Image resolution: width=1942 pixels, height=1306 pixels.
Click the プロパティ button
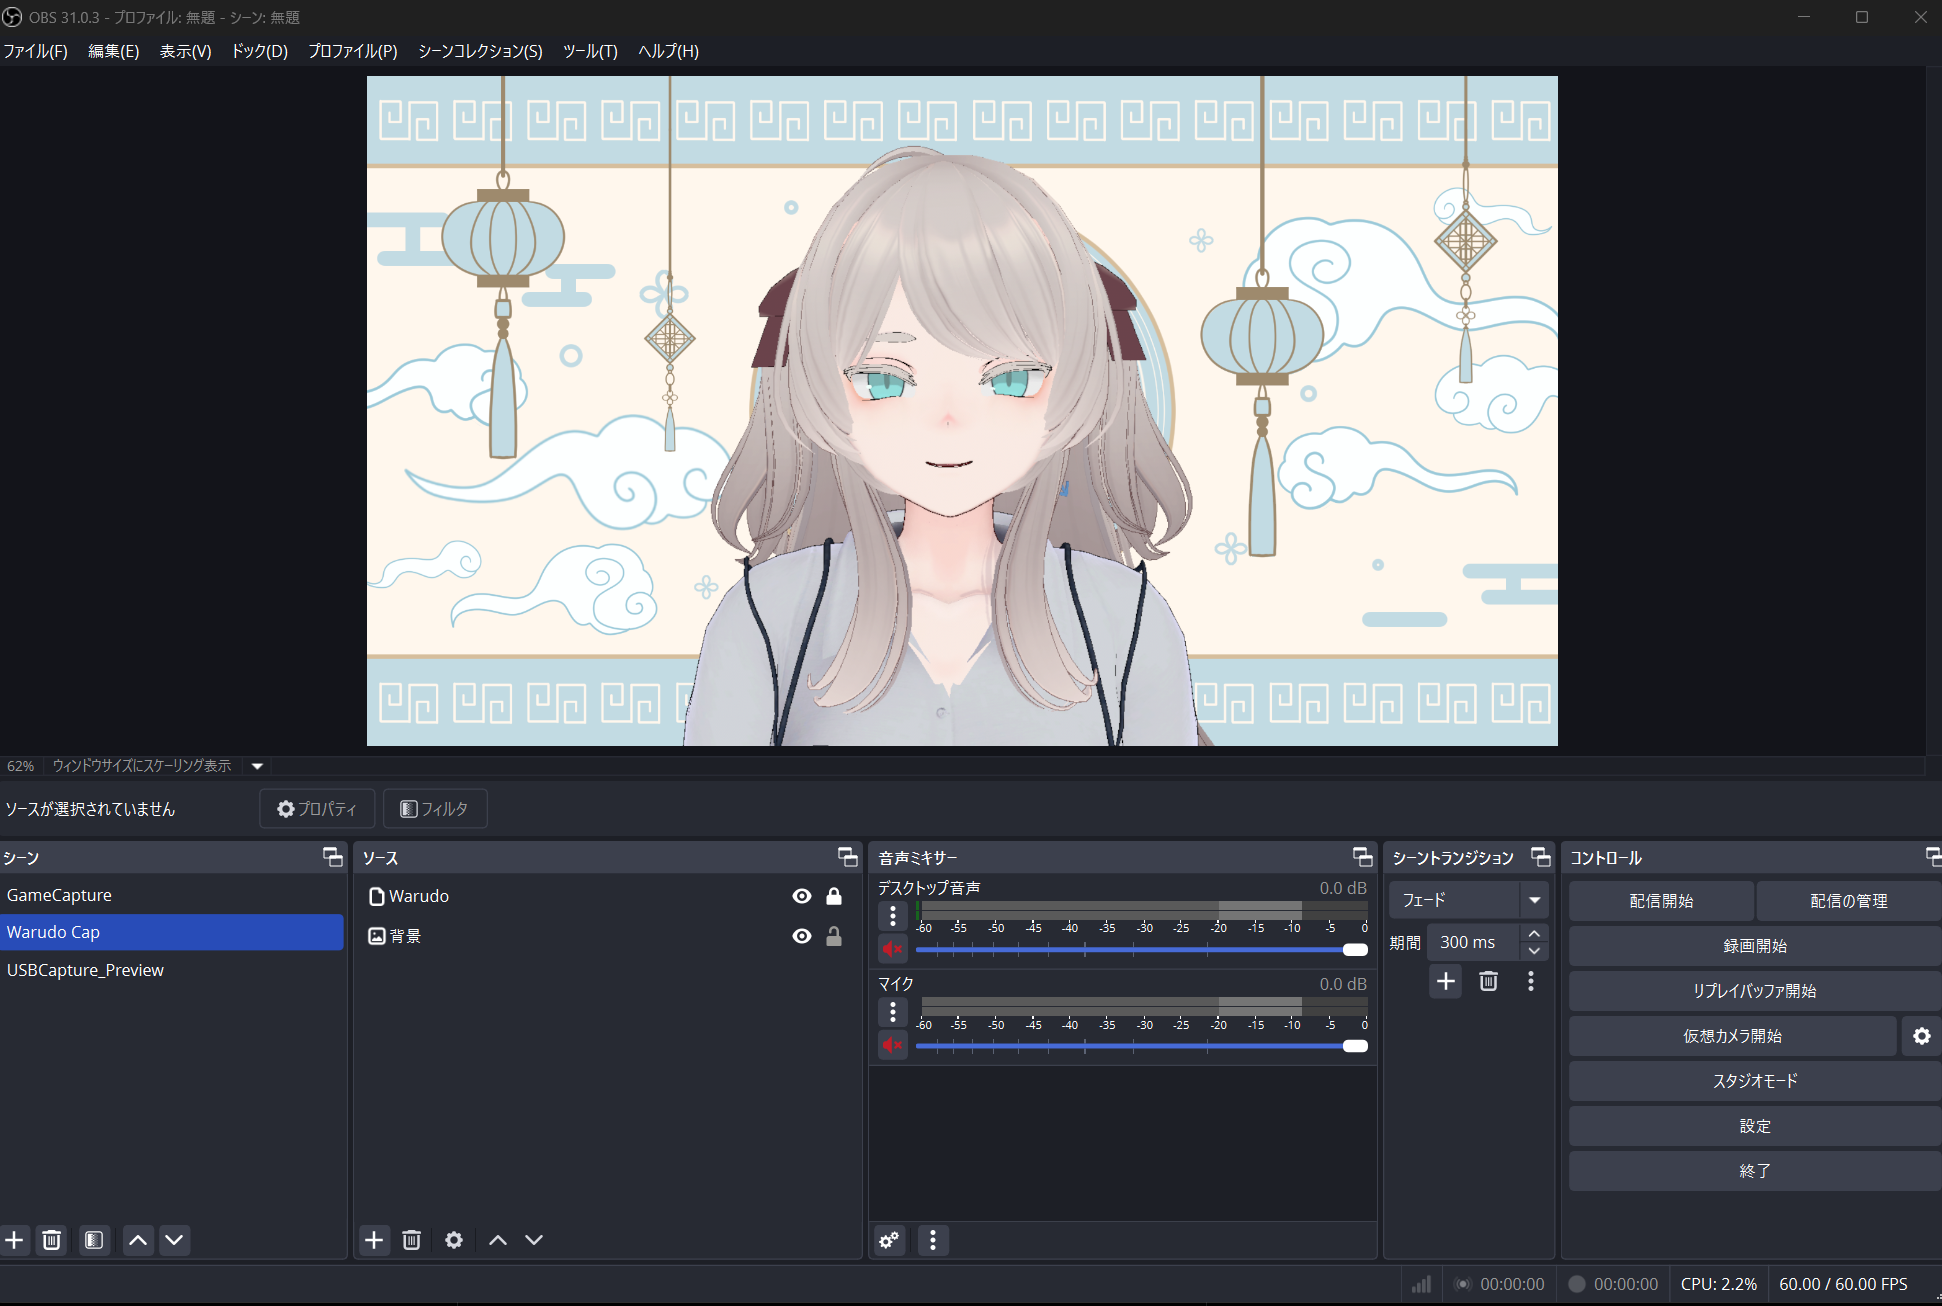[x=317, y=809]
